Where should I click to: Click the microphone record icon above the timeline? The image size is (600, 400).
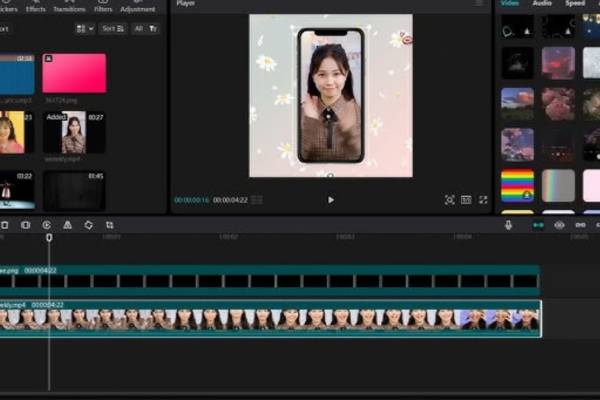508,225
